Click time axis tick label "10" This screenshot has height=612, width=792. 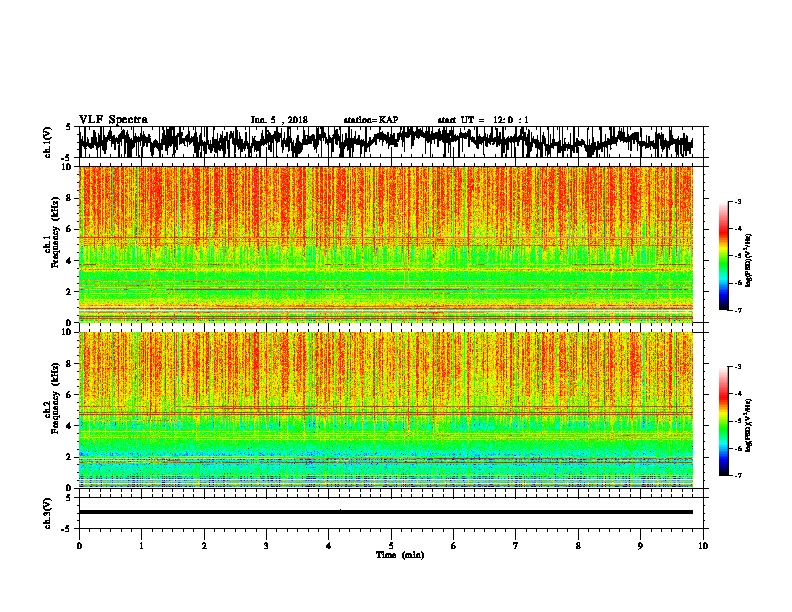tap(703, 546)
